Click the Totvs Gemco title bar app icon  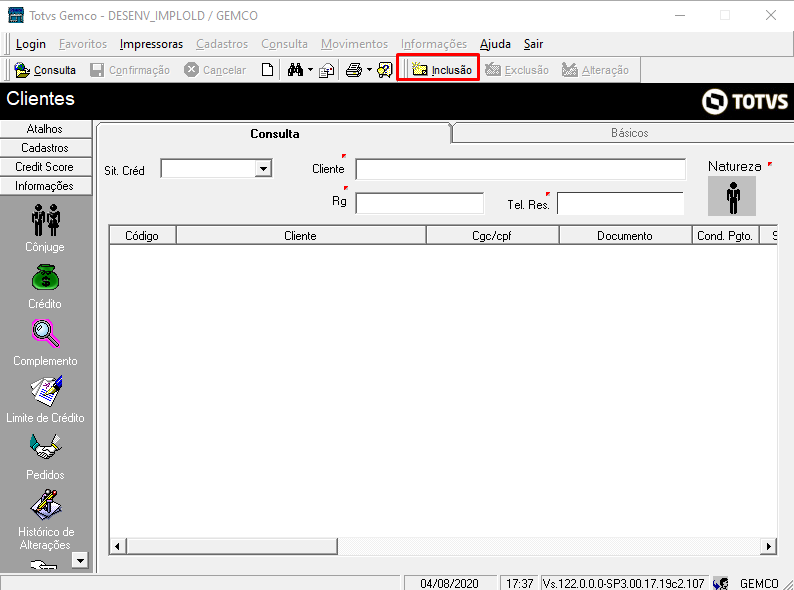(x=16, y=15)
